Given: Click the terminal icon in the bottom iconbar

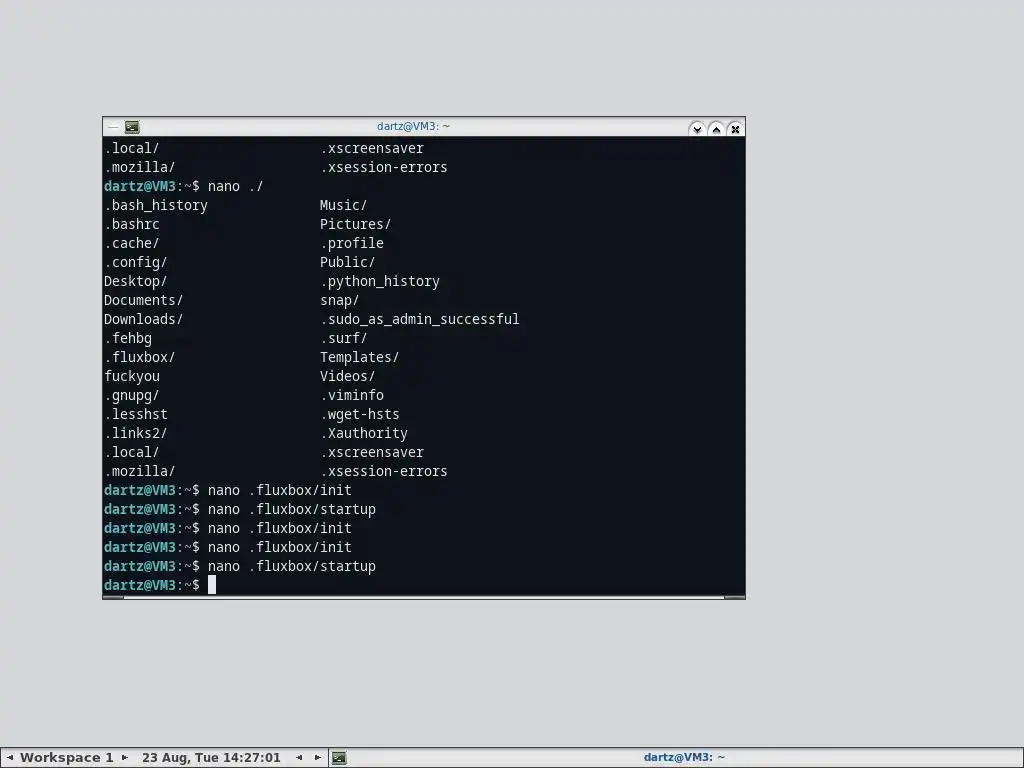Looking at the screenshot, I should pos(339,758).
